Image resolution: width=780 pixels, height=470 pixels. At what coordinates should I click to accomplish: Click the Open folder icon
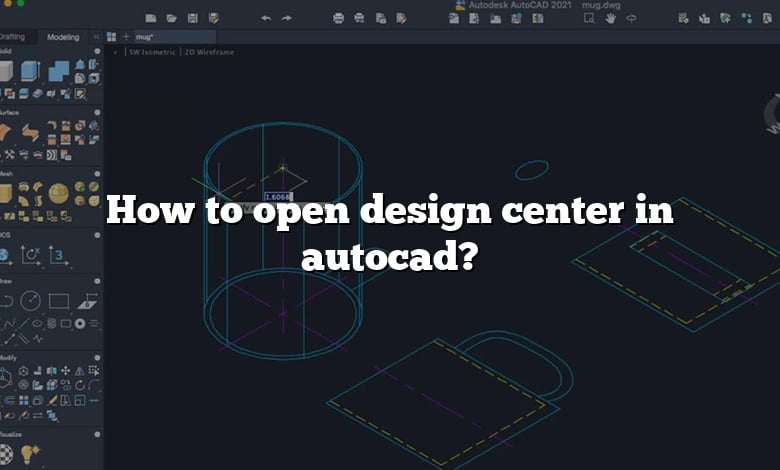172,18
